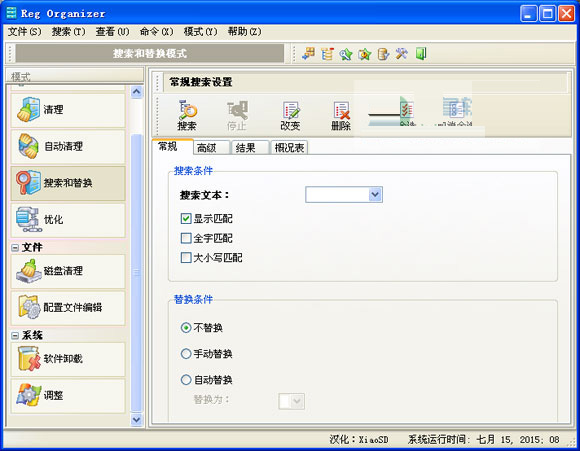Image resolution: width=580 pixels, height=451 pixels.
Task: Click the 搜索 search toolbar icon
Action: coord(187,115)
